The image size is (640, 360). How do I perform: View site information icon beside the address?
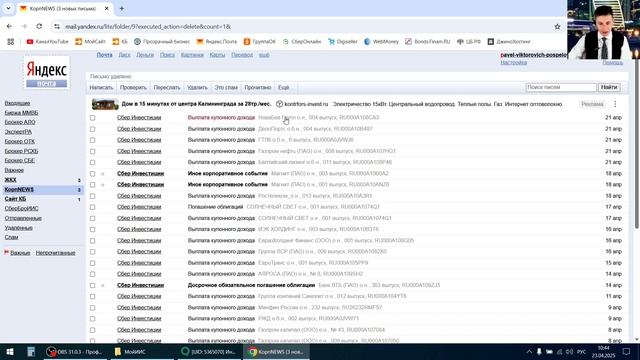coord(57,27)
